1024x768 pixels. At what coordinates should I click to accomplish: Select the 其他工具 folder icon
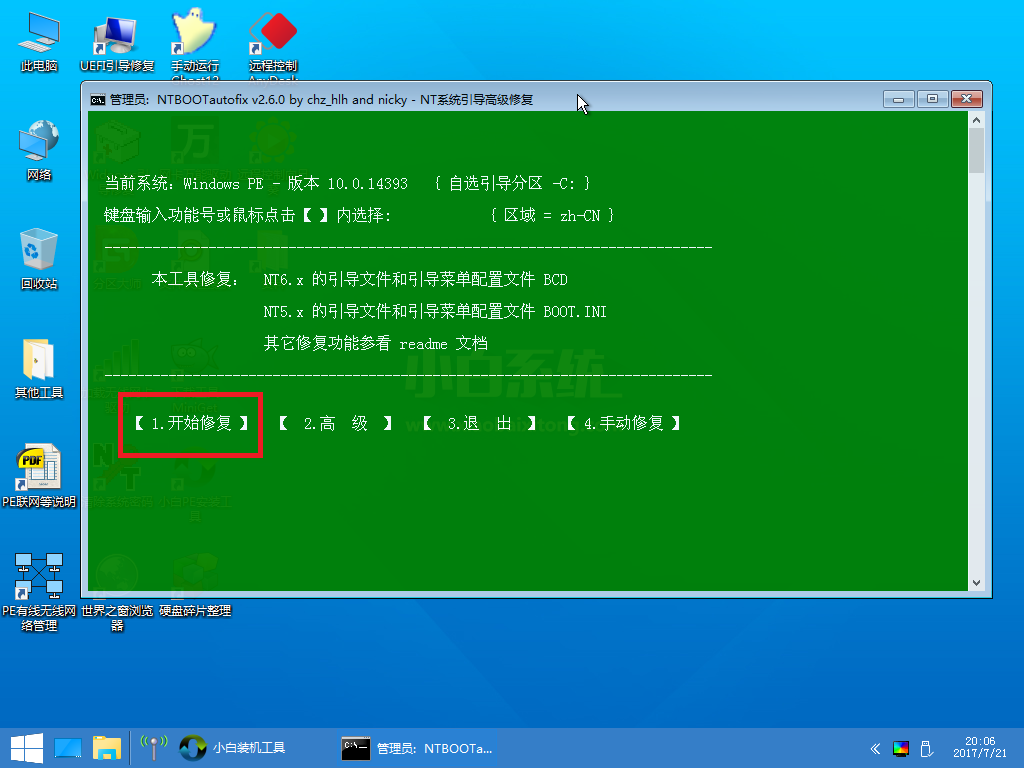(x=39, y=368)
